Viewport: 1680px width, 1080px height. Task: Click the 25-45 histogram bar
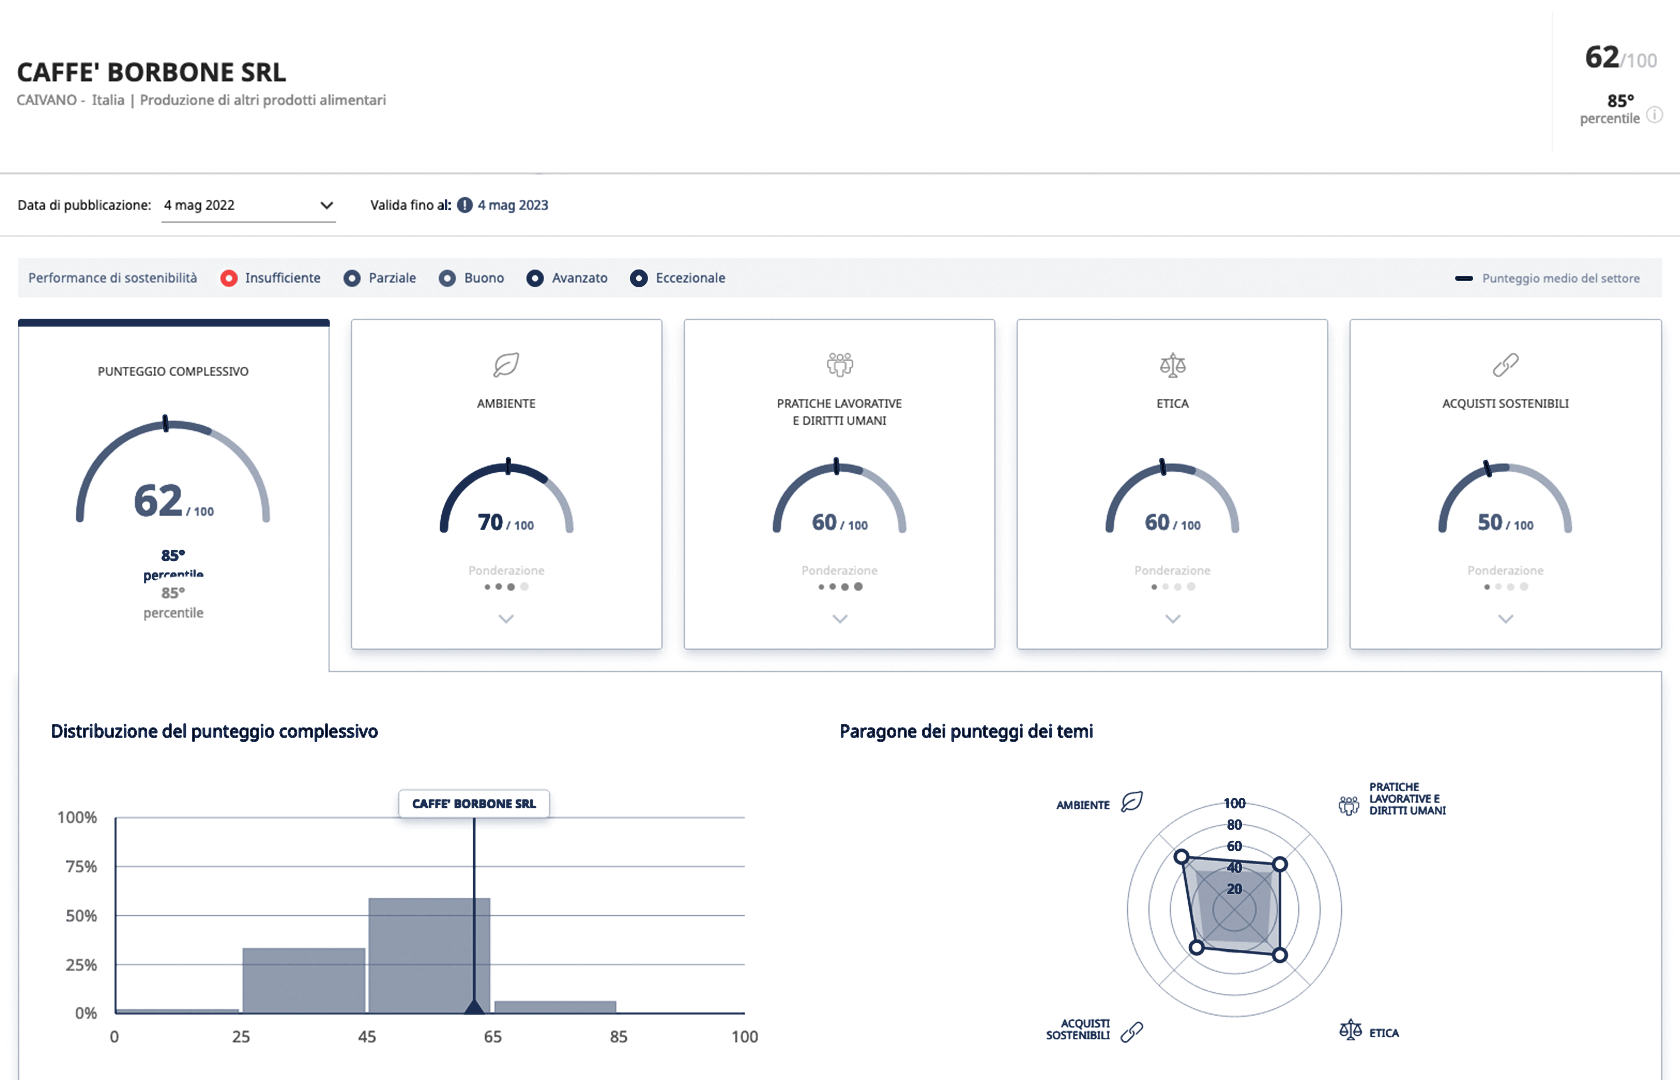click(x=304, y=980)
